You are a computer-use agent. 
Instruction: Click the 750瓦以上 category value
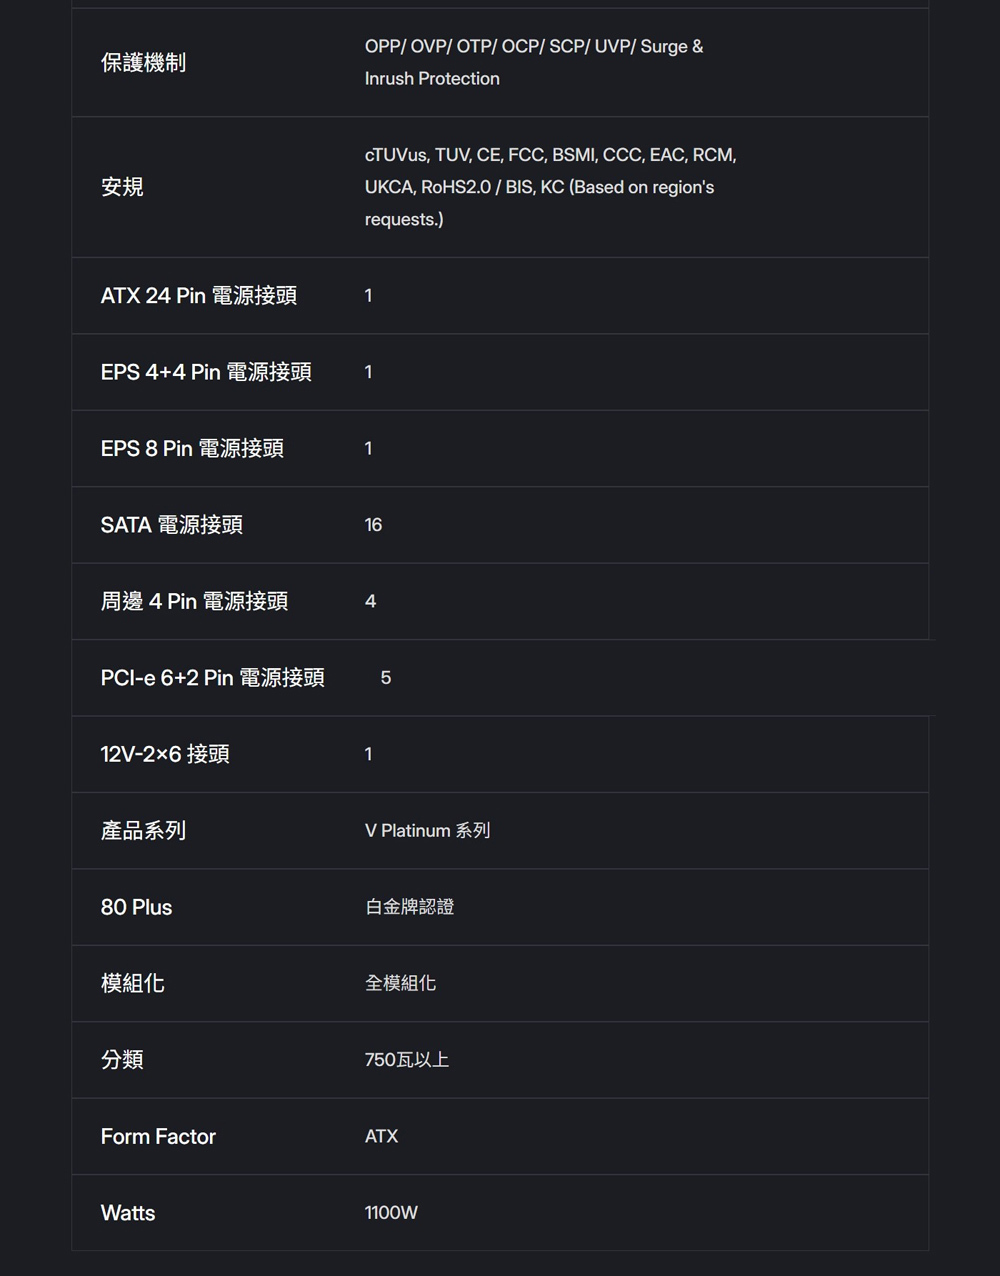406,1060
